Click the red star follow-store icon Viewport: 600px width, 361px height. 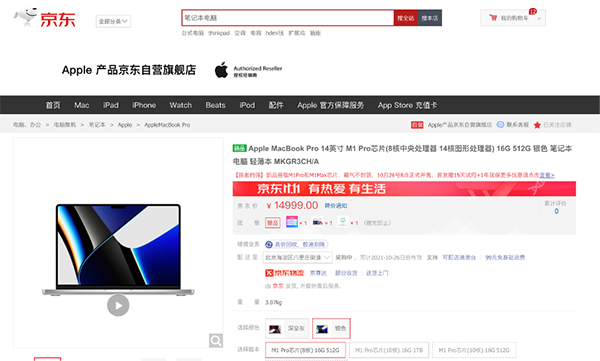[537, 125]
